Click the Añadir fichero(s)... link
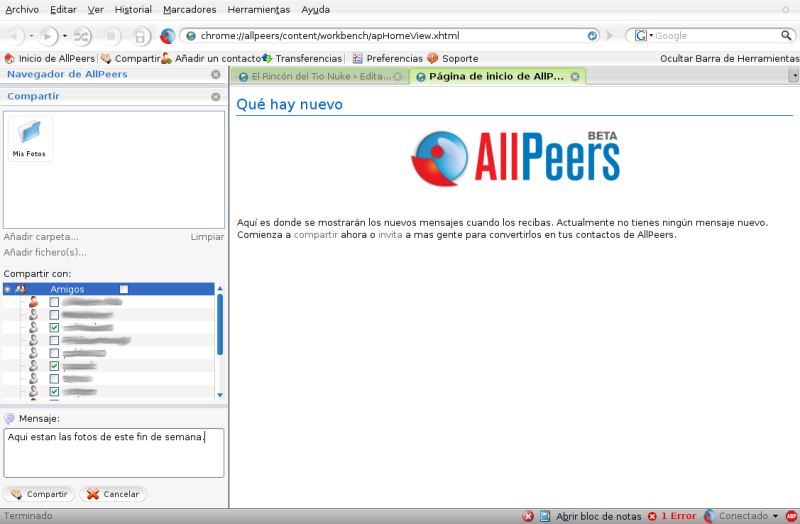This screenshot has height=524, width=800. [45, 252]
